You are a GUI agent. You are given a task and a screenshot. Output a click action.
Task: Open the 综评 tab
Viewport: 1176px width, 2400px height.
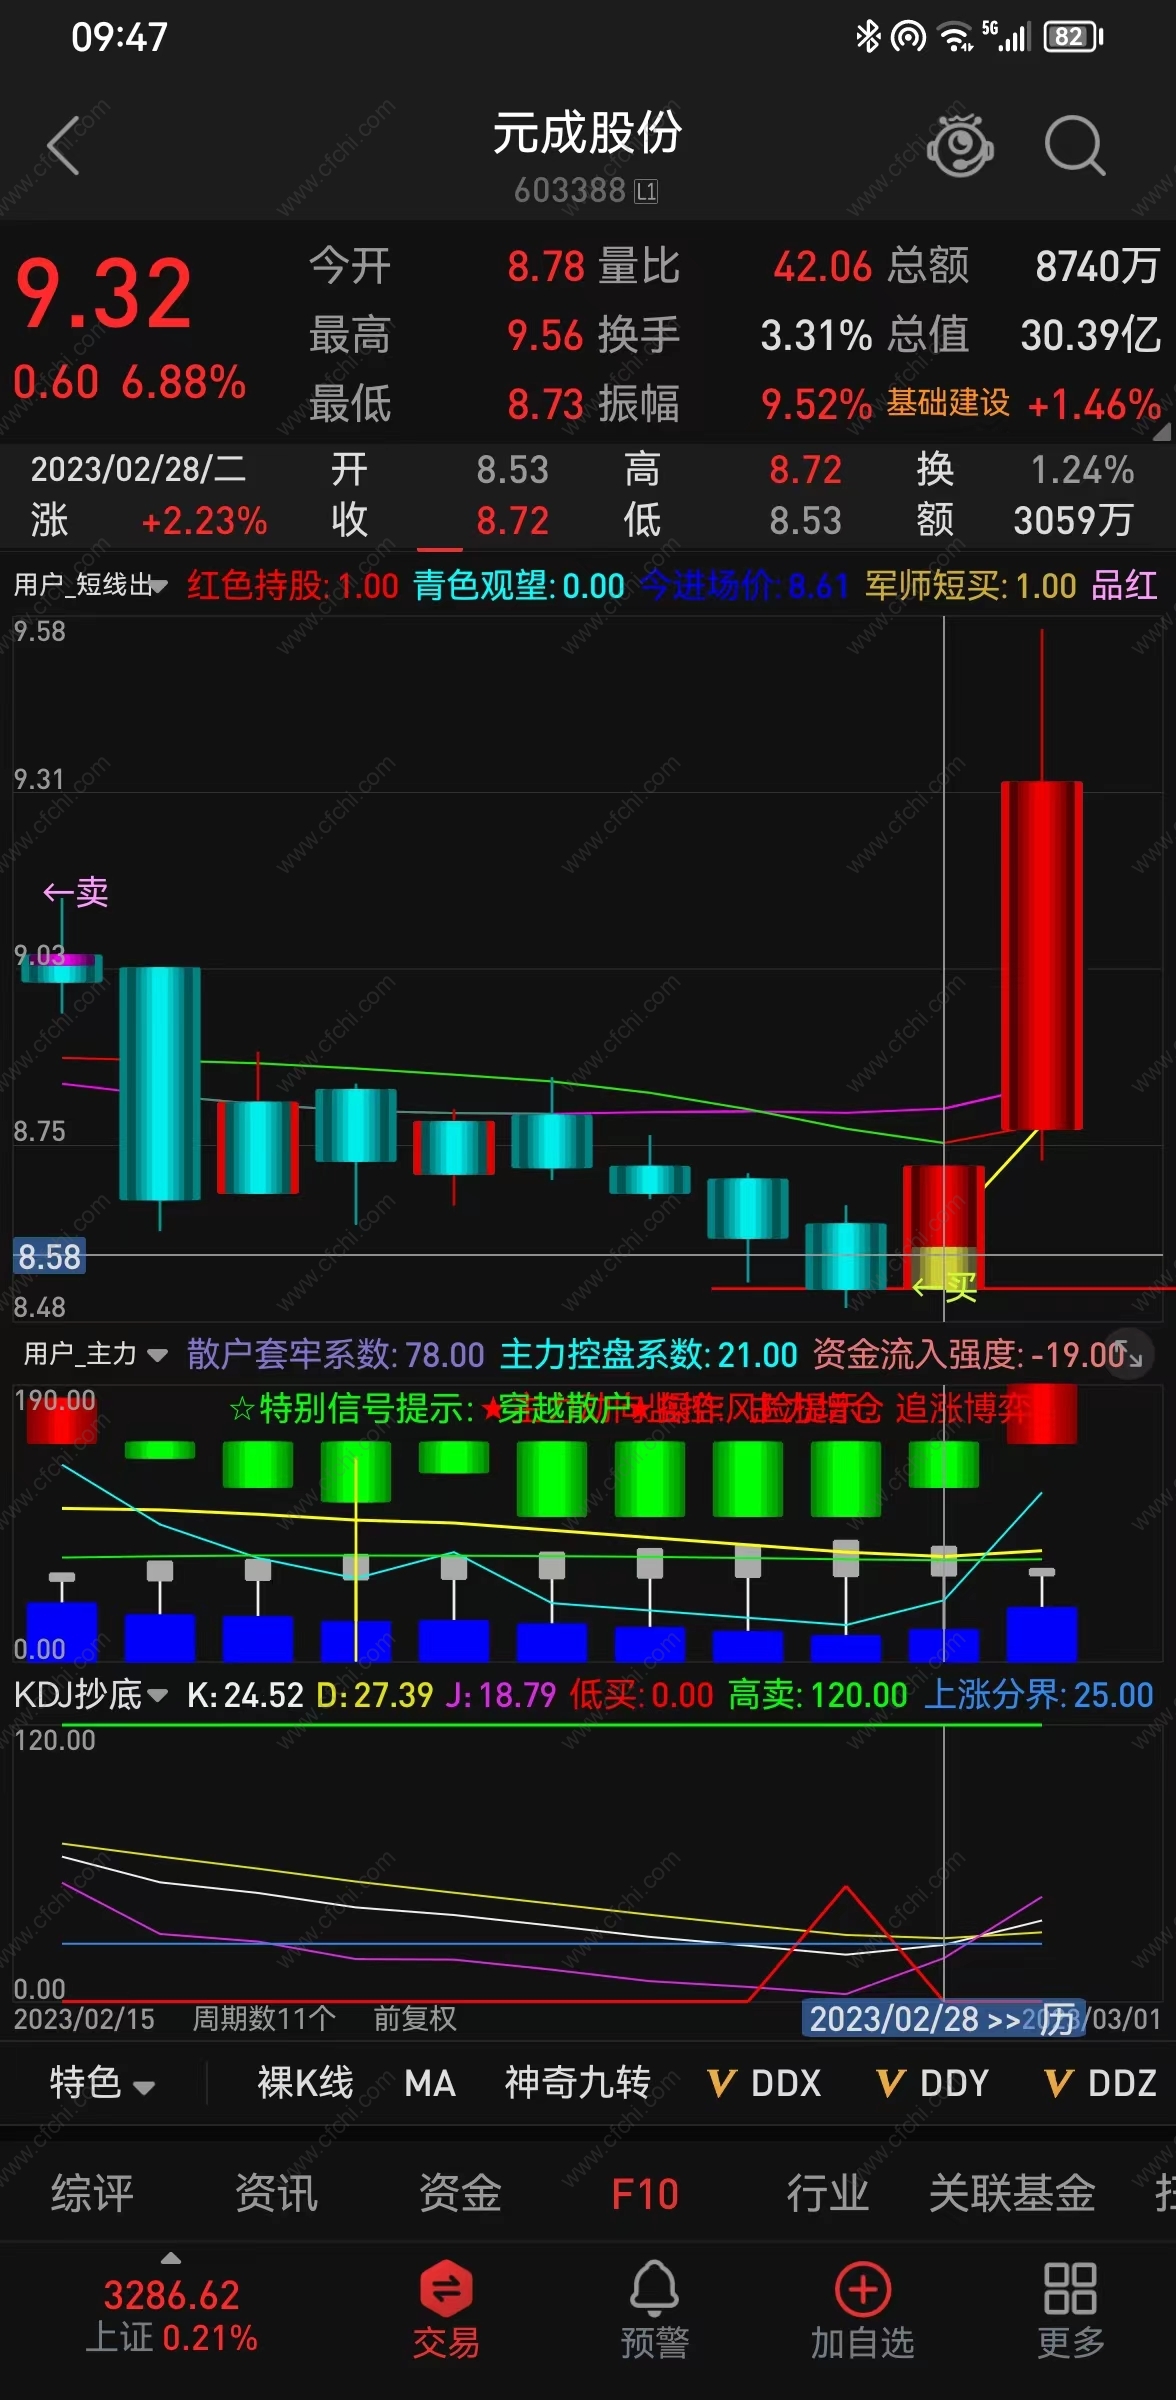[x=92, y=2193]
